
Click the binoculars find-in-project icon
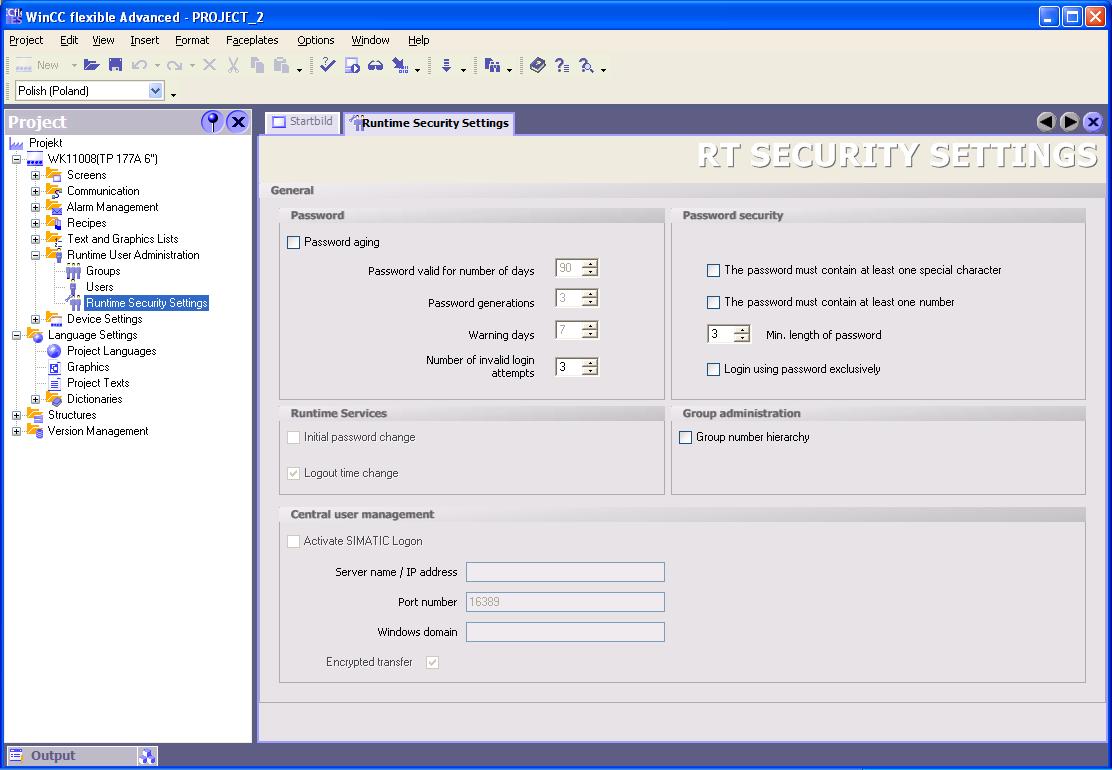pyautogui.click(x=493, y=65)
